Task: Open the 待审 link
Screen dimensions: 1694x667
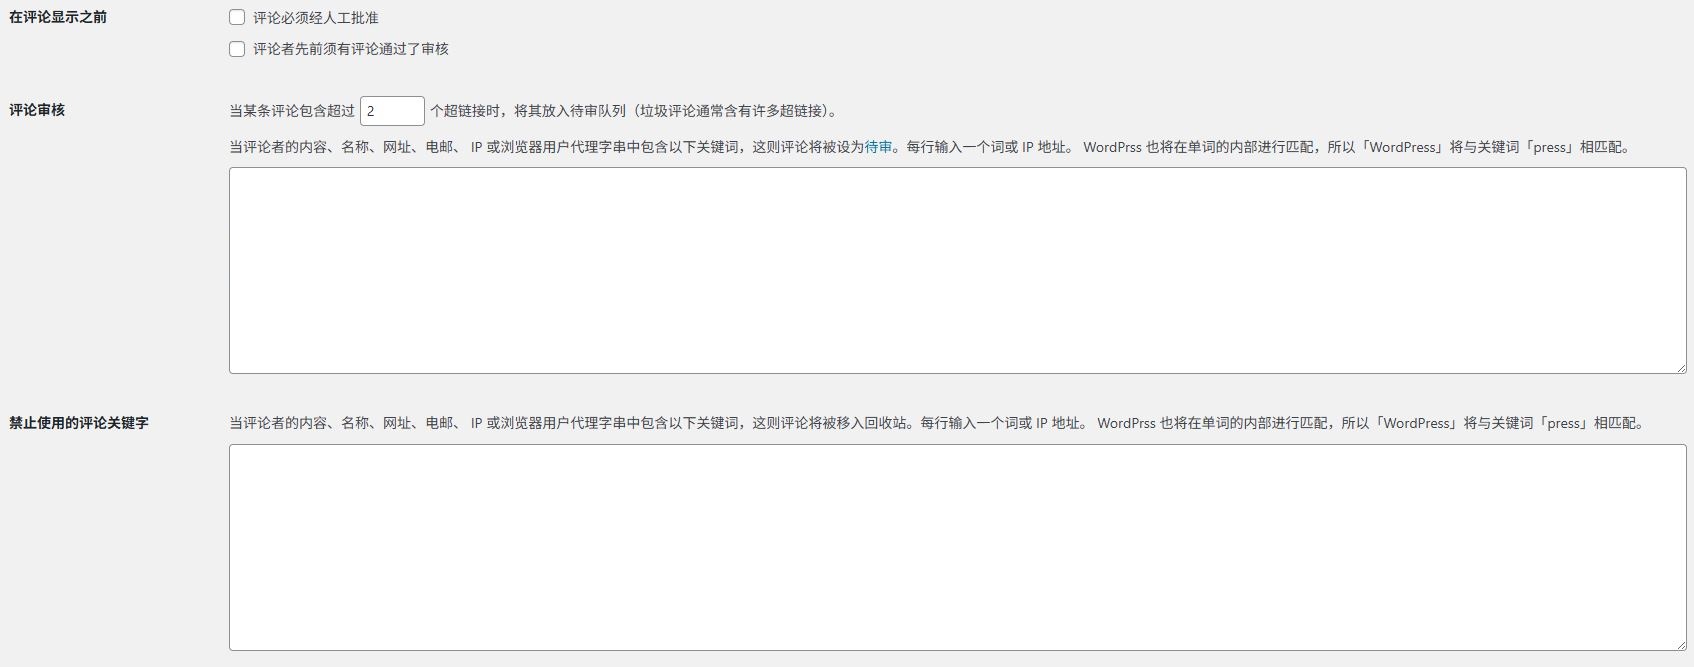Action: (x=878, y=147)
